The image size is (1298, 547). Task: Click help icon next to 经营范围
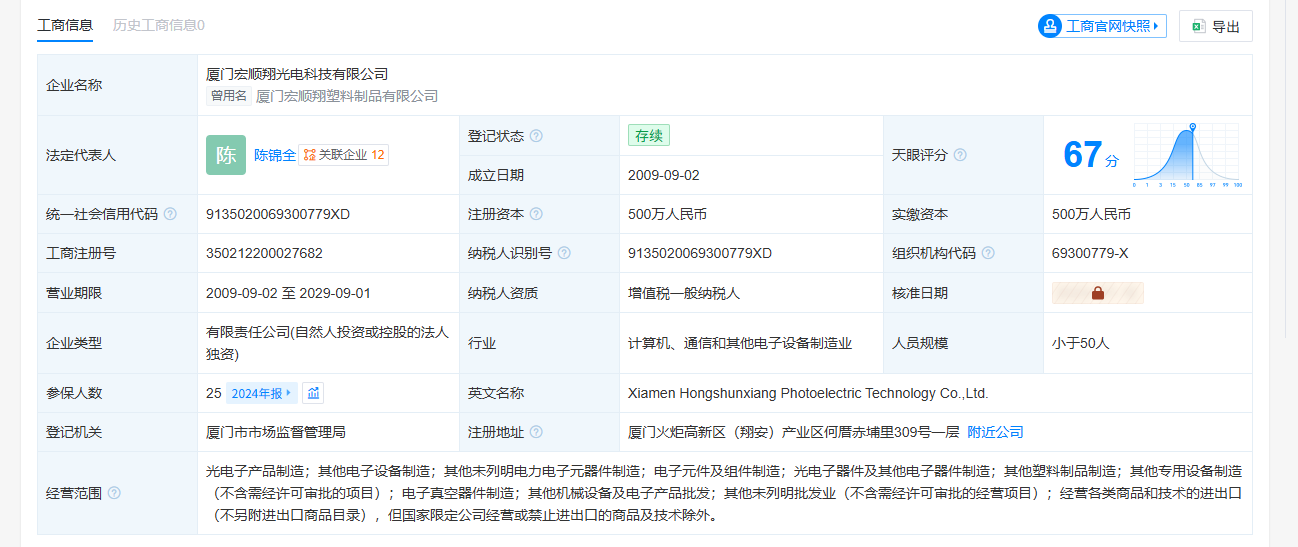click(114, 493)
